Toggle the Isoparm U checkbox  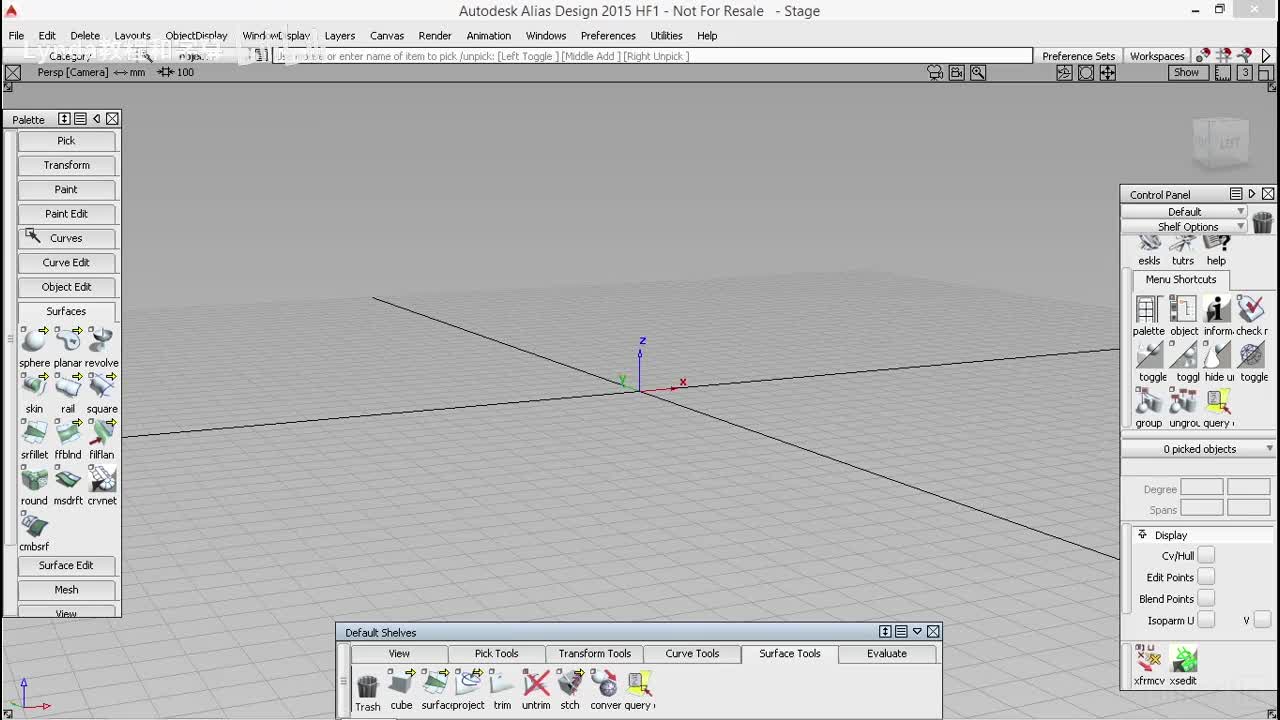pos(1206,620)
